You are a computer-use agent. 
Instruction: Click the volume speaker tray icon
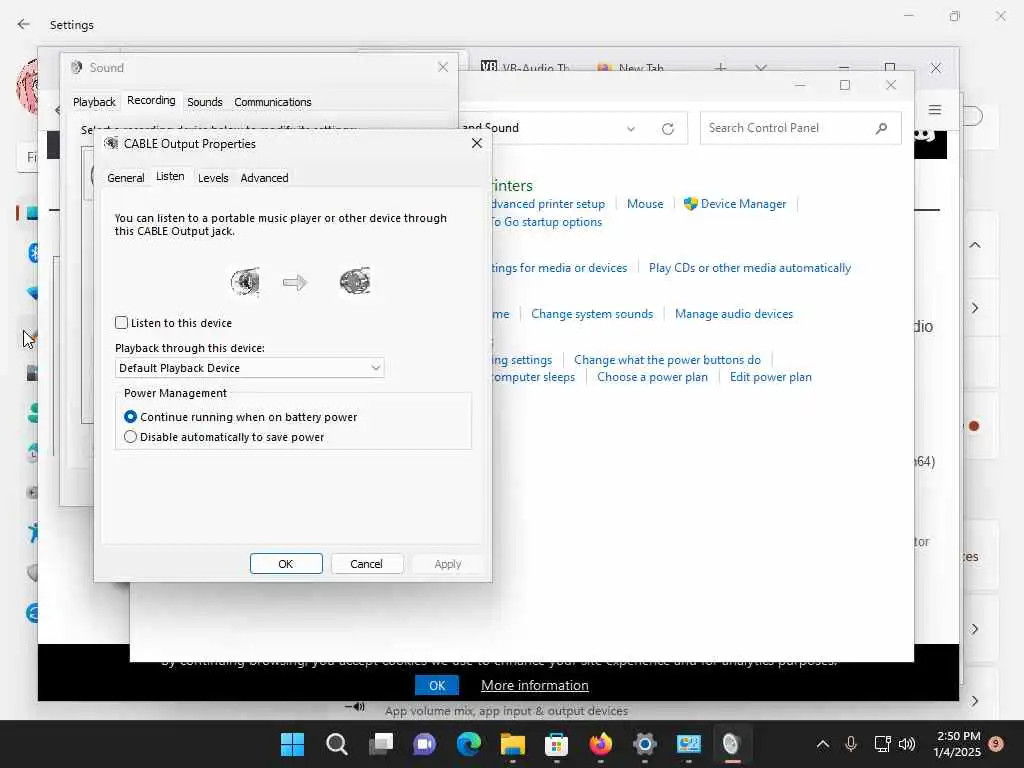(x=907, y=744)
